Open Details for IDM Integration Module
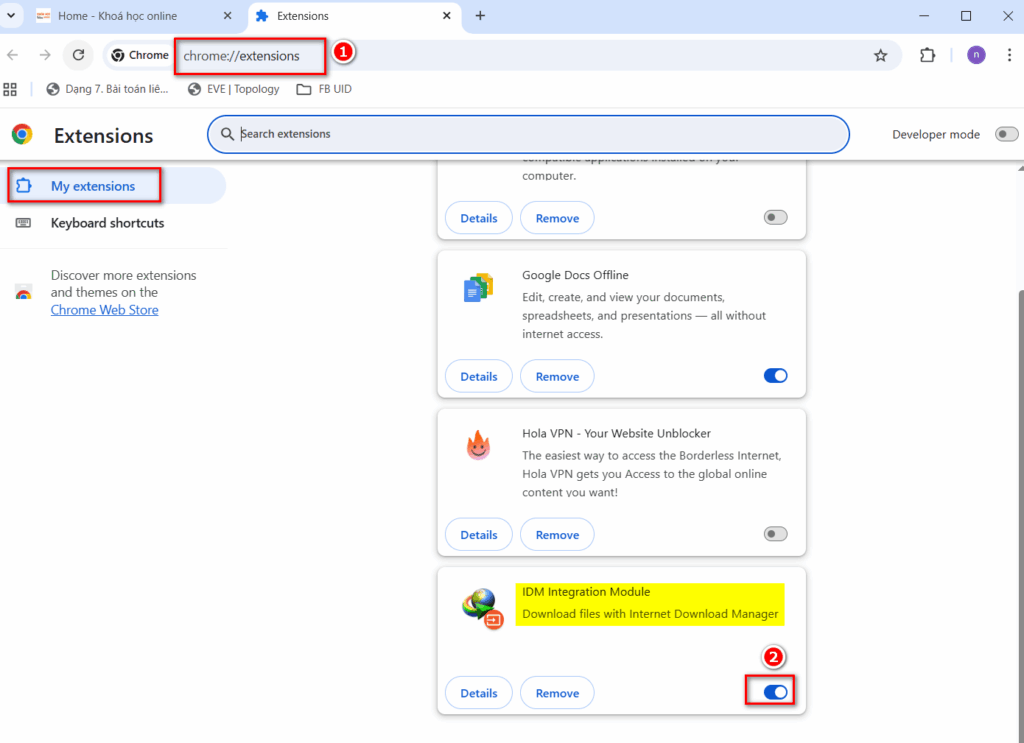This screenshot has width=1024, height=743. pos(479,693)
